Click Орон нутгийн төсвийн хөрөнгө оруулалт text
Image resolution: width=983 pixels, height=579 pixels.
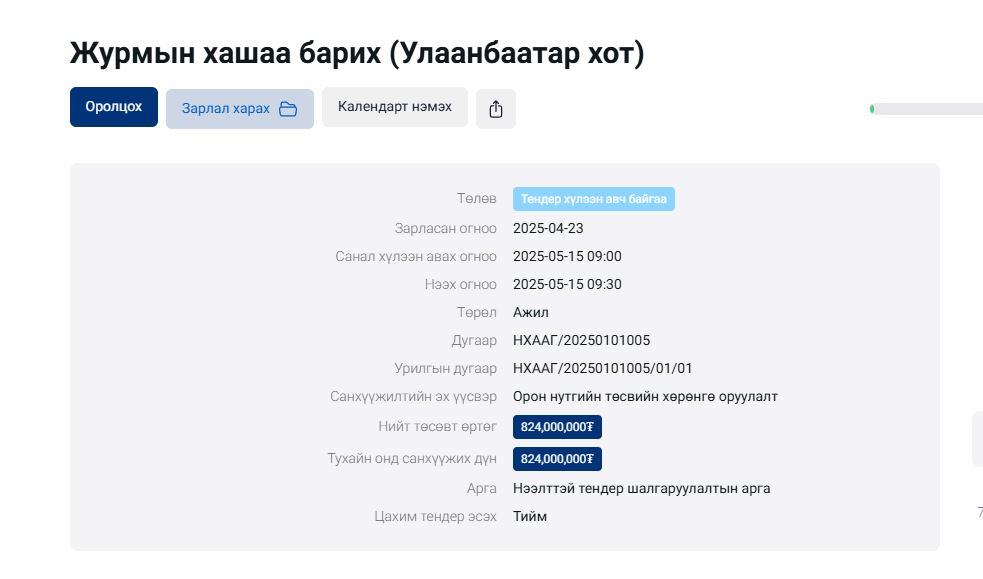point(645,397)
